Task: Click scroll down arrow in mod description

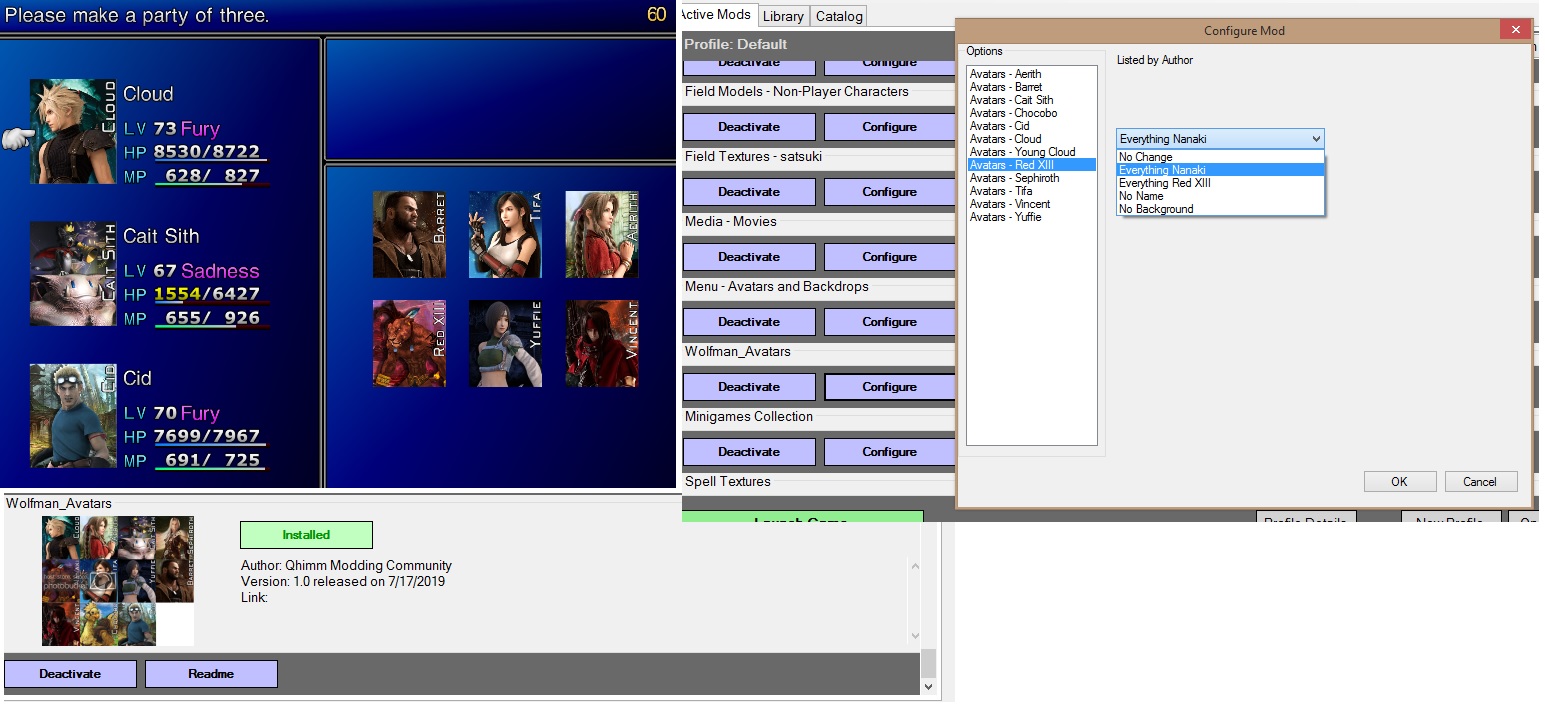Action: (x=914, y=636)
